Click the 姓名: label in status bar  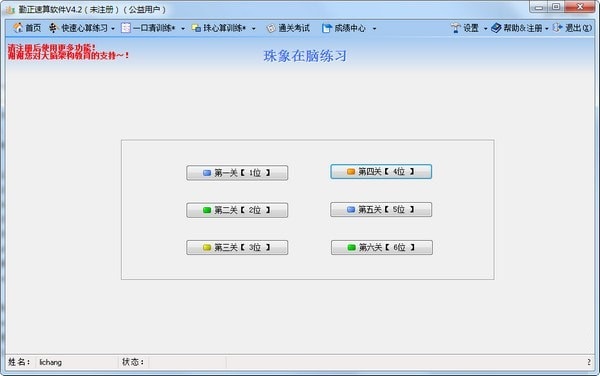click(x=19, y=362)
